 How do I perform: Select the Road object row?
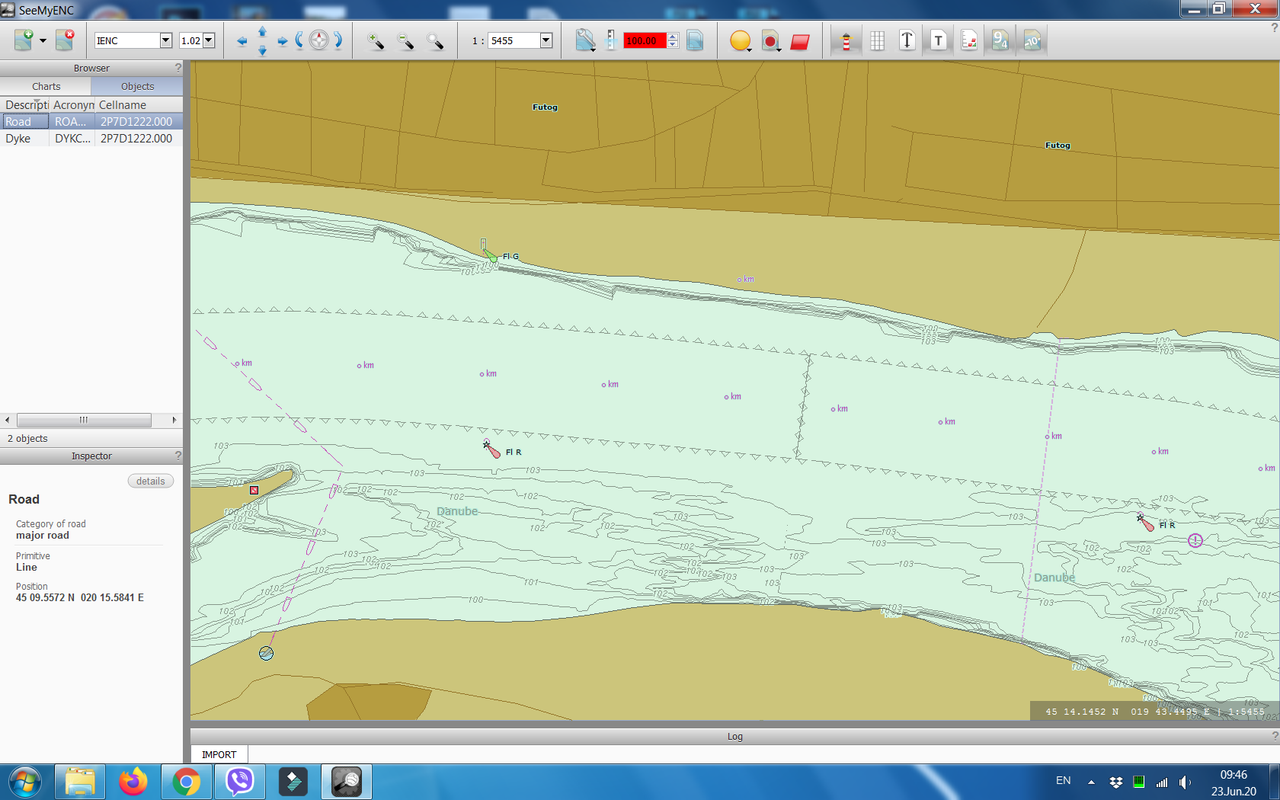91,121
